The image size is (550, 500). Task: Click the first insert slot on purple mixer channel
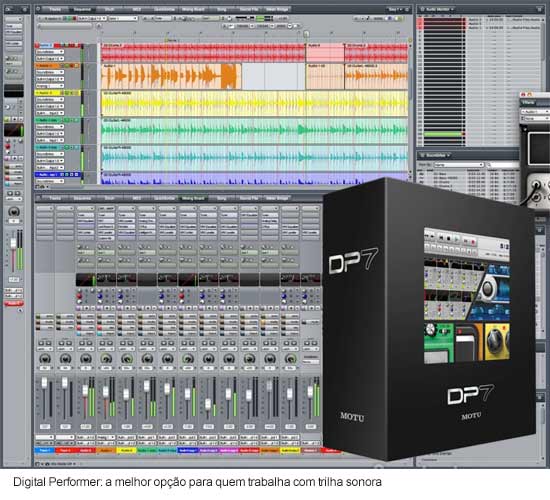coord(208,215)
